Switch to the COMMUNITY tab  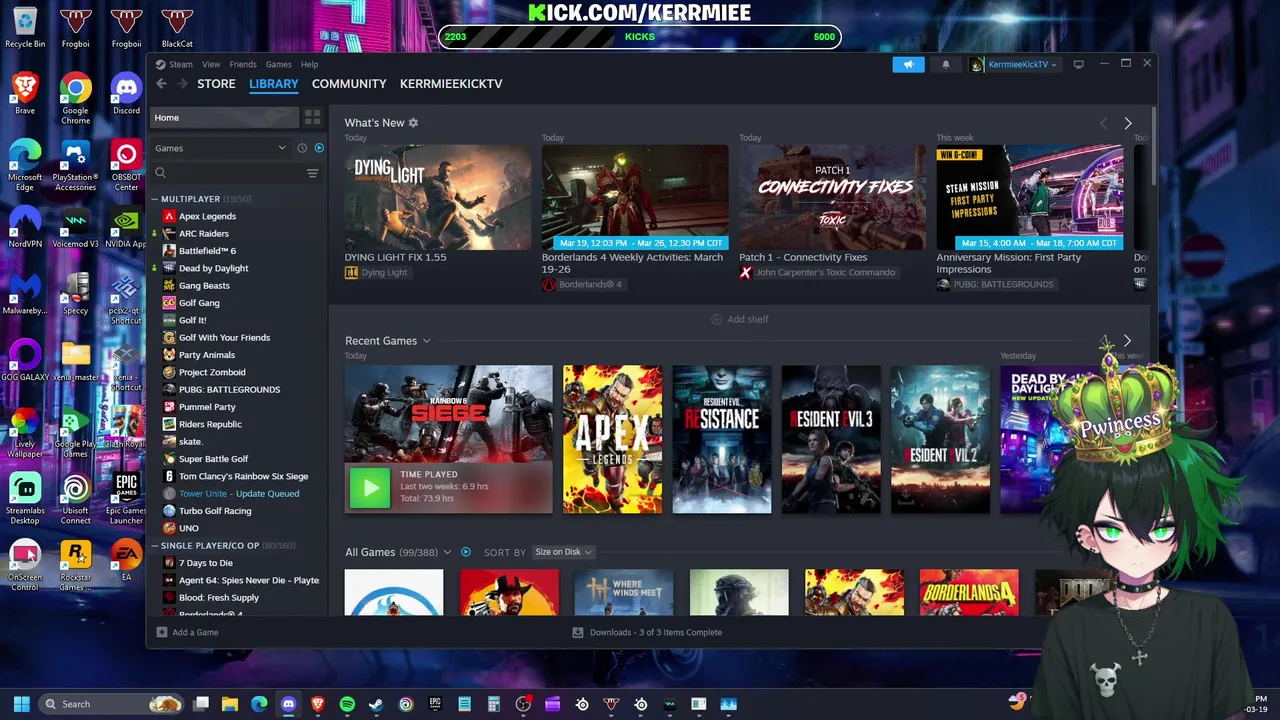[x=349, y=84]
